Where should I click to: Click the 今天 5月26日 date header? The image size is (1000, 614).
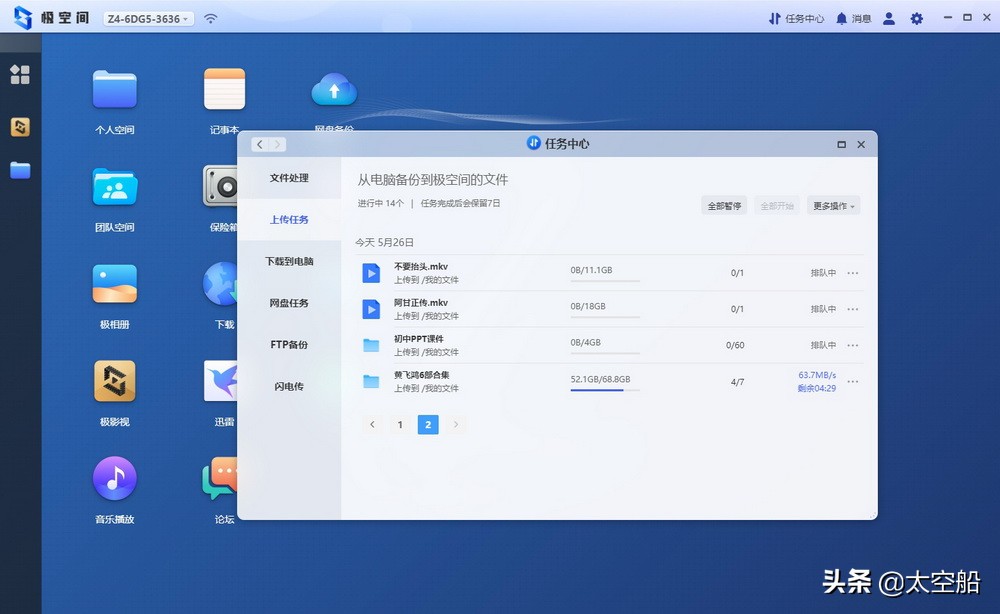click(385, 243)
